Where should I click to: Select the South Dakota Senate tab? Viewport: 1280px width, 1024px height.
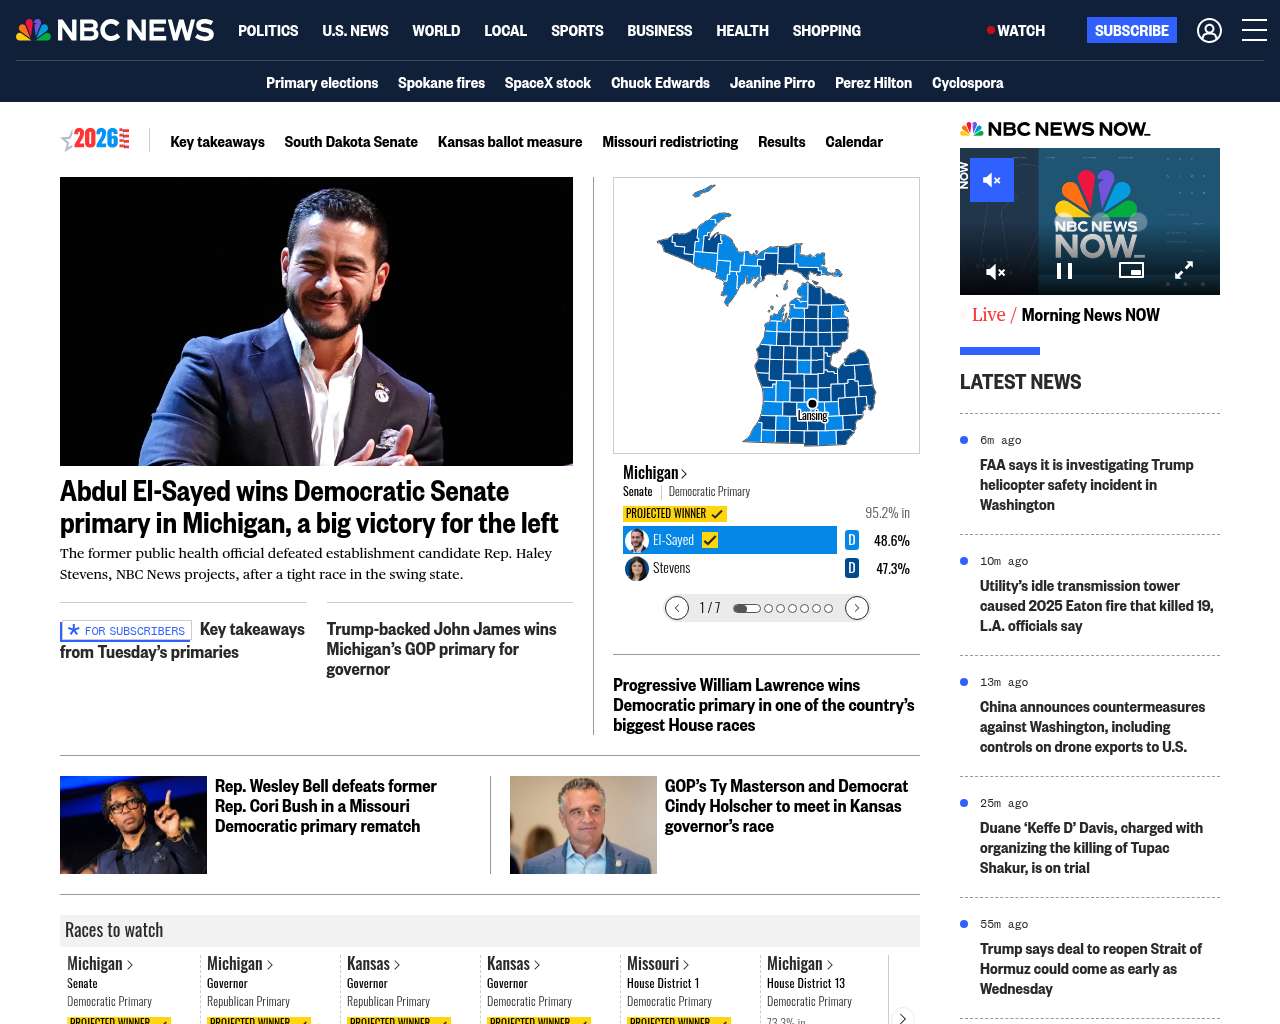click(x=351, y=142)
